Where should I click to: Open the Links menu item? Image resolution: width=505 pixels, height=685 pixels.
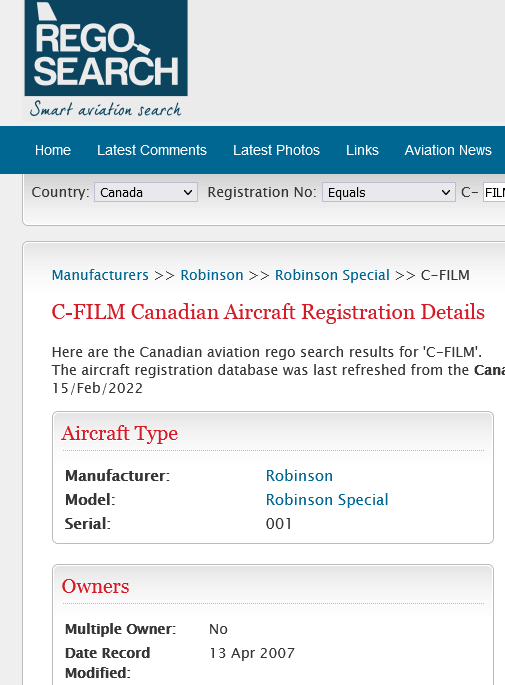(x=362, y=150)
